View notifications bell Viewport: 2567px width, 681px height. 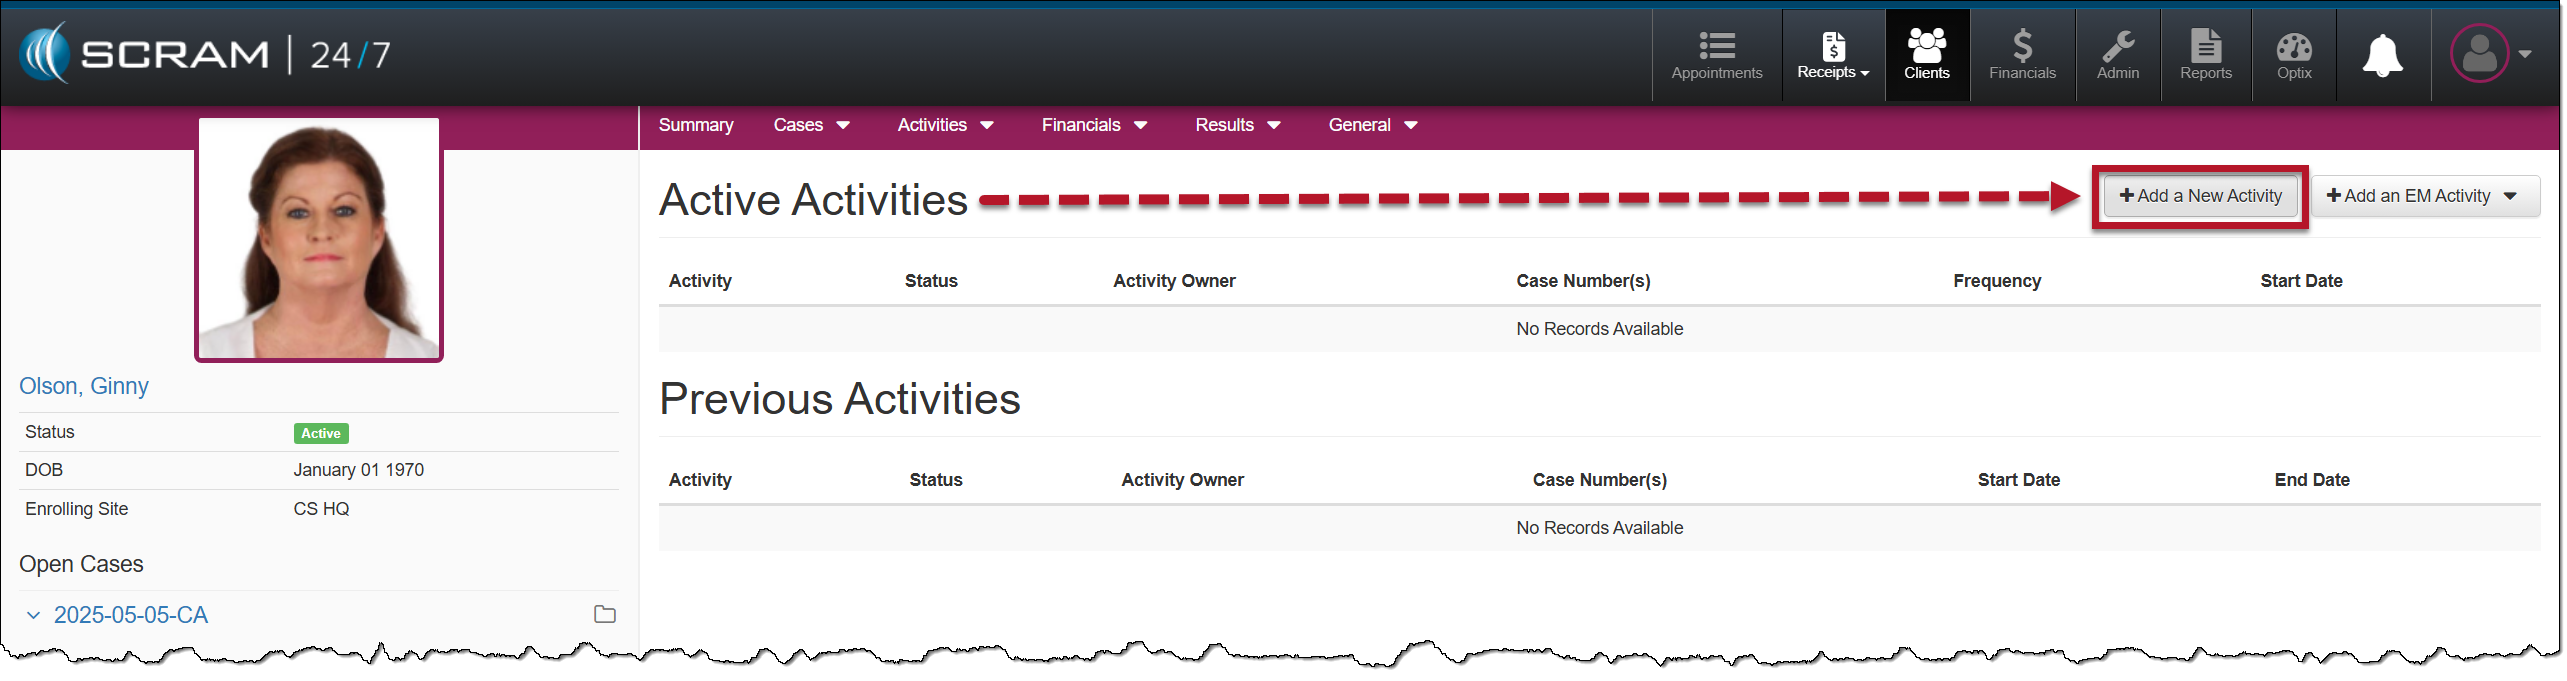click(x=2382, y=55)
